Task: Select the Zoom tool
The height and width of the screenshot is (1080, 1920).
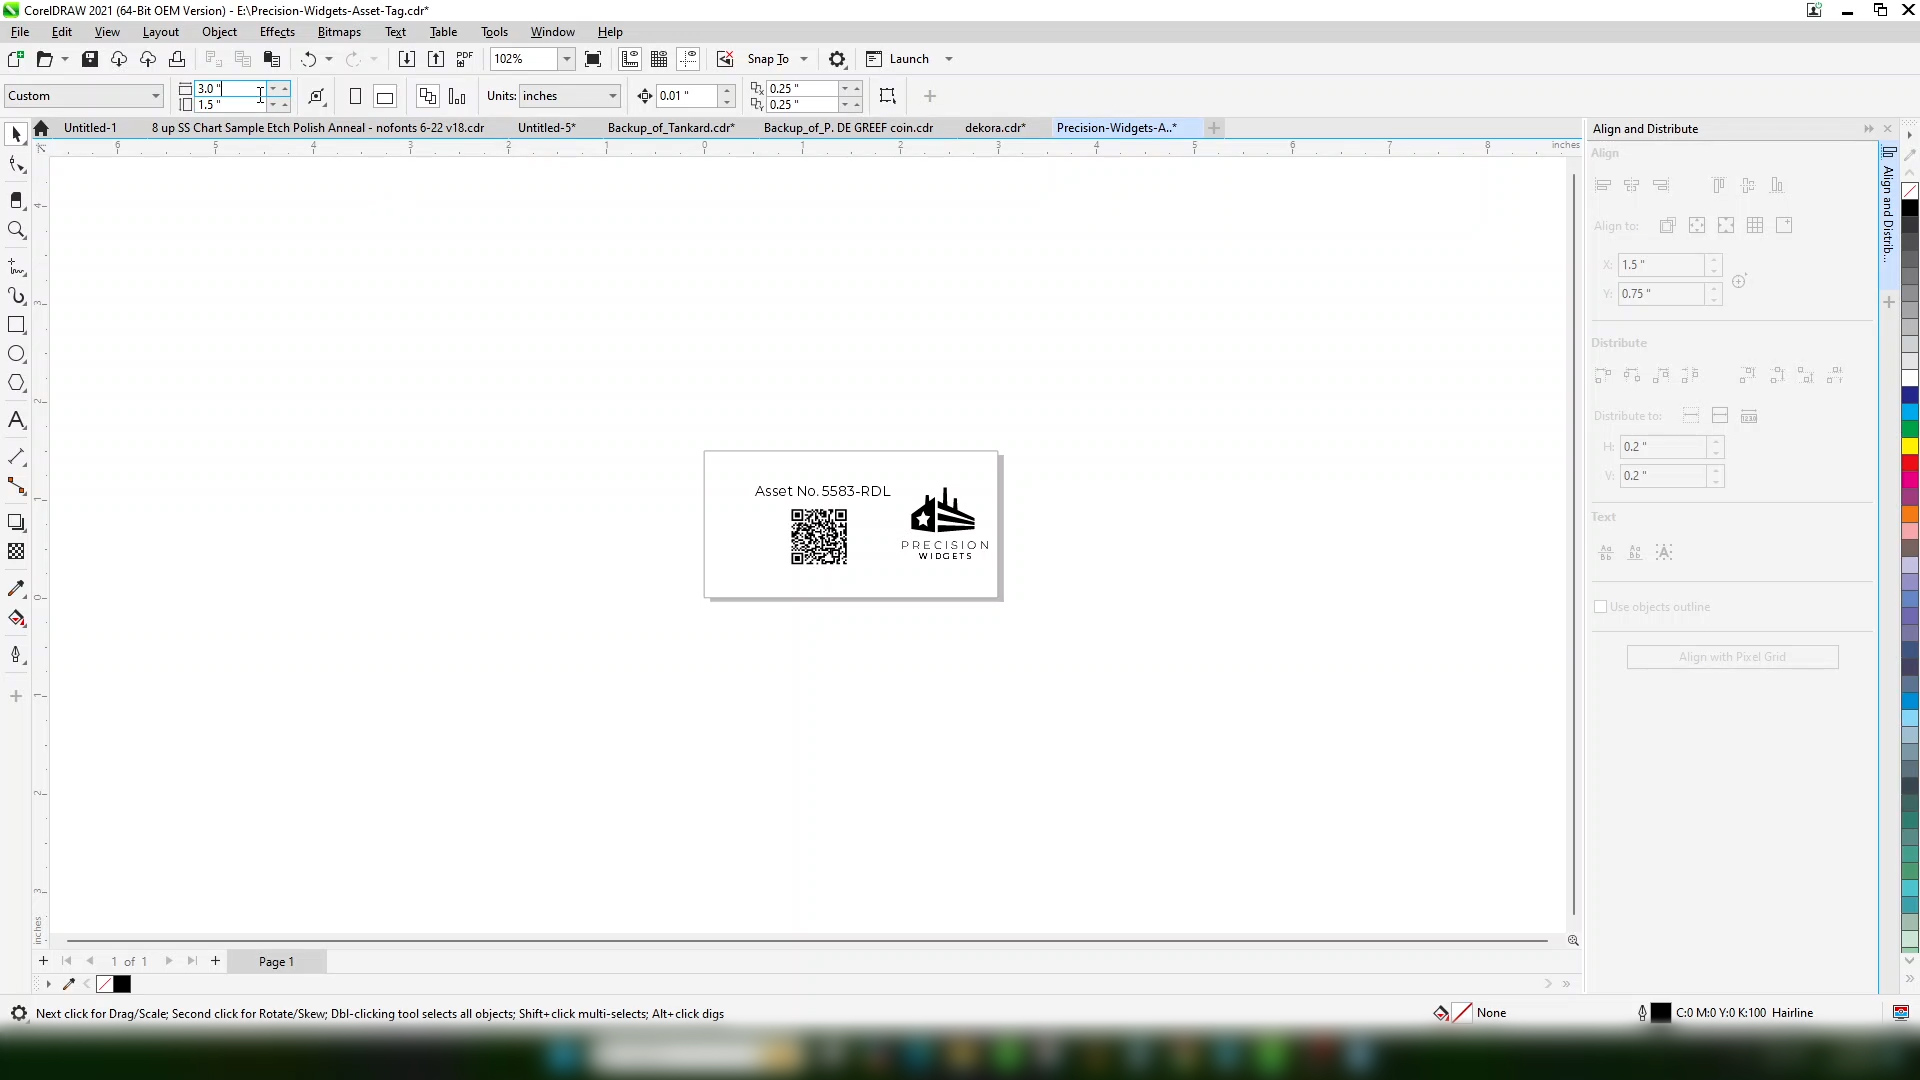Action: (x=16, y=231)
